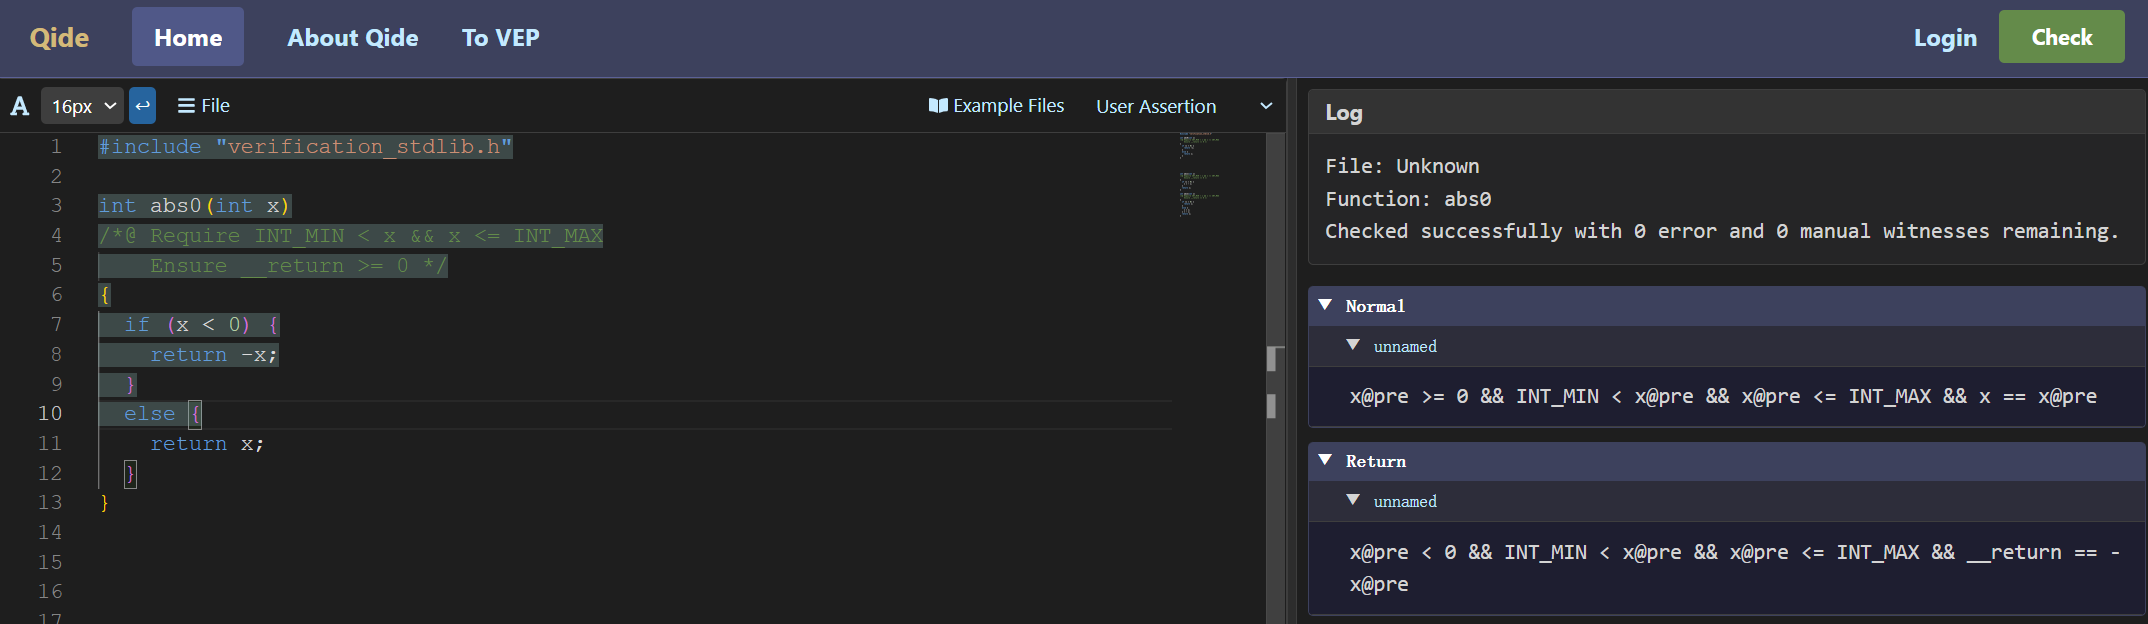Click the Login link
The width and height of the screenshot is (2148, 624).
1945,38
